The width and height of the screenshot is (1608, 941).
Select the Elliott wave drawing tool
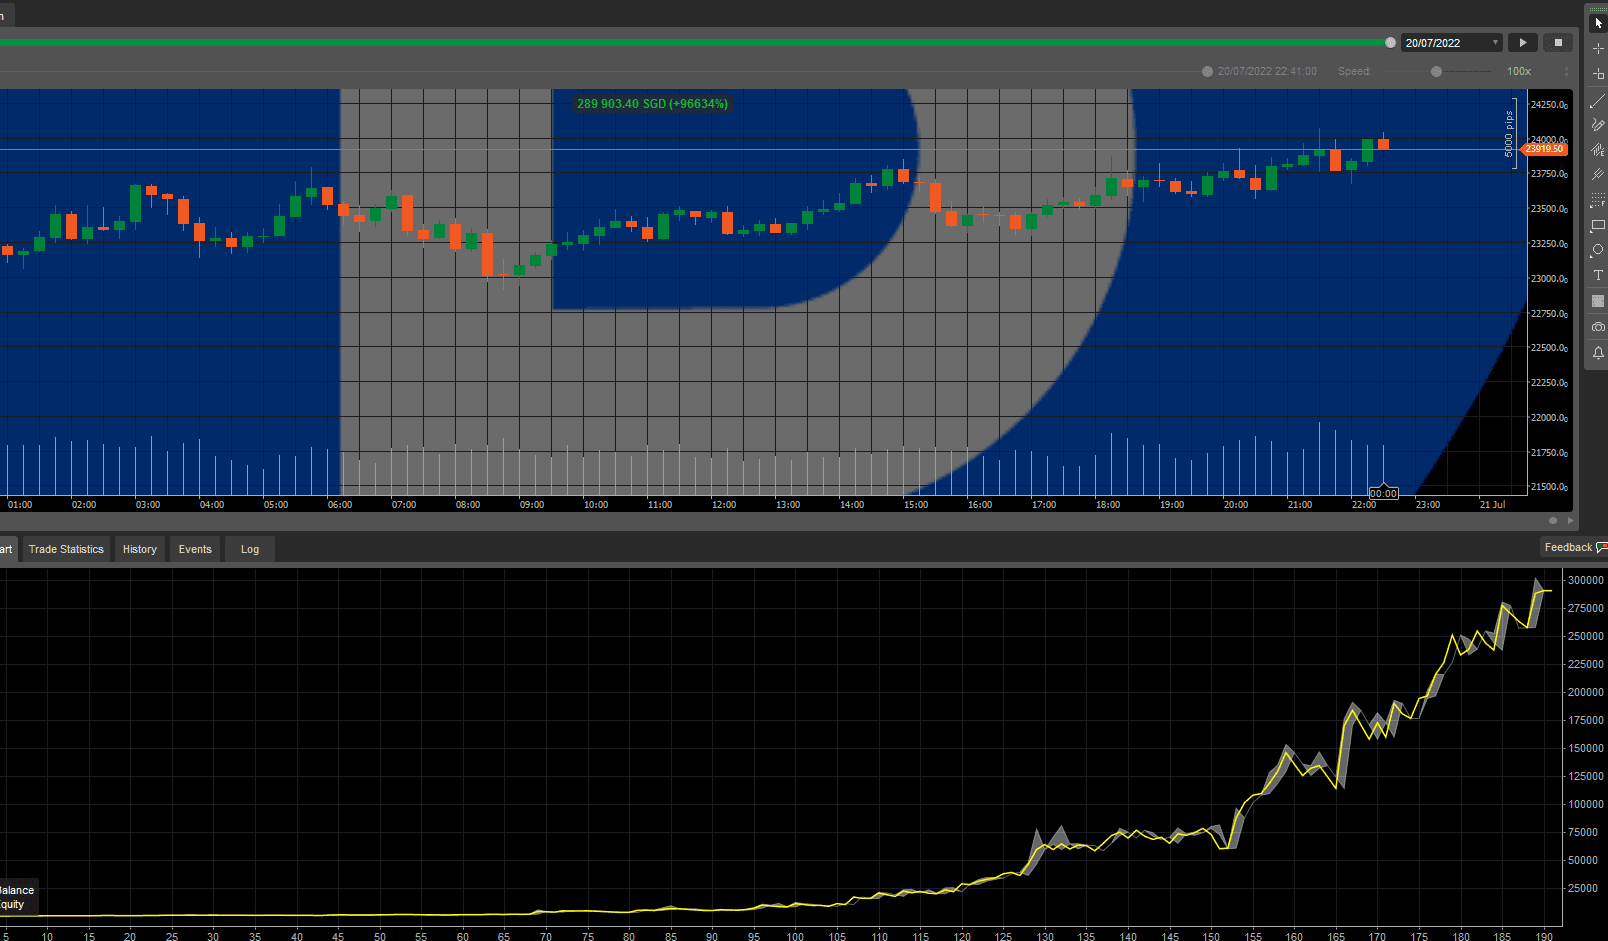coord(1597,149)
